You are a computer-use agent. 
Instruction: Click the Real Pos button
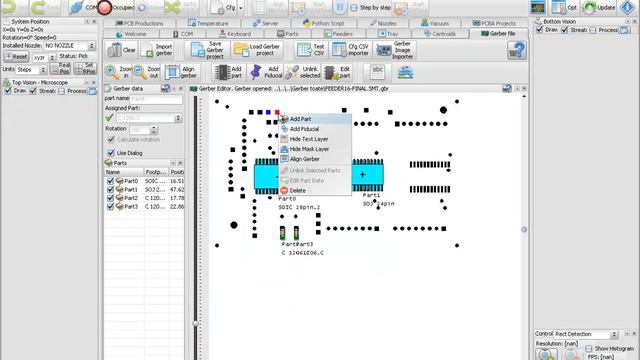(x=60, y=68)
